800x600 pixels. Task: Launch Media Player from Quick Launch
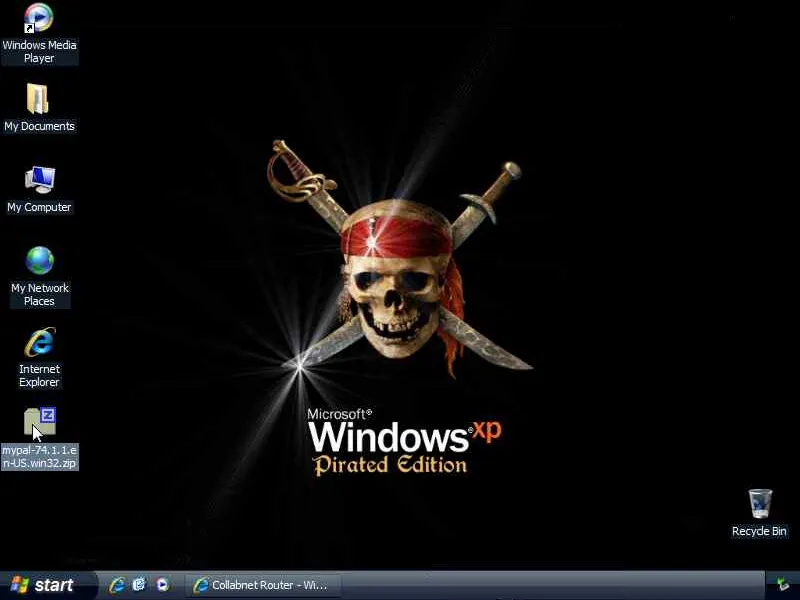tap(162, 585)
